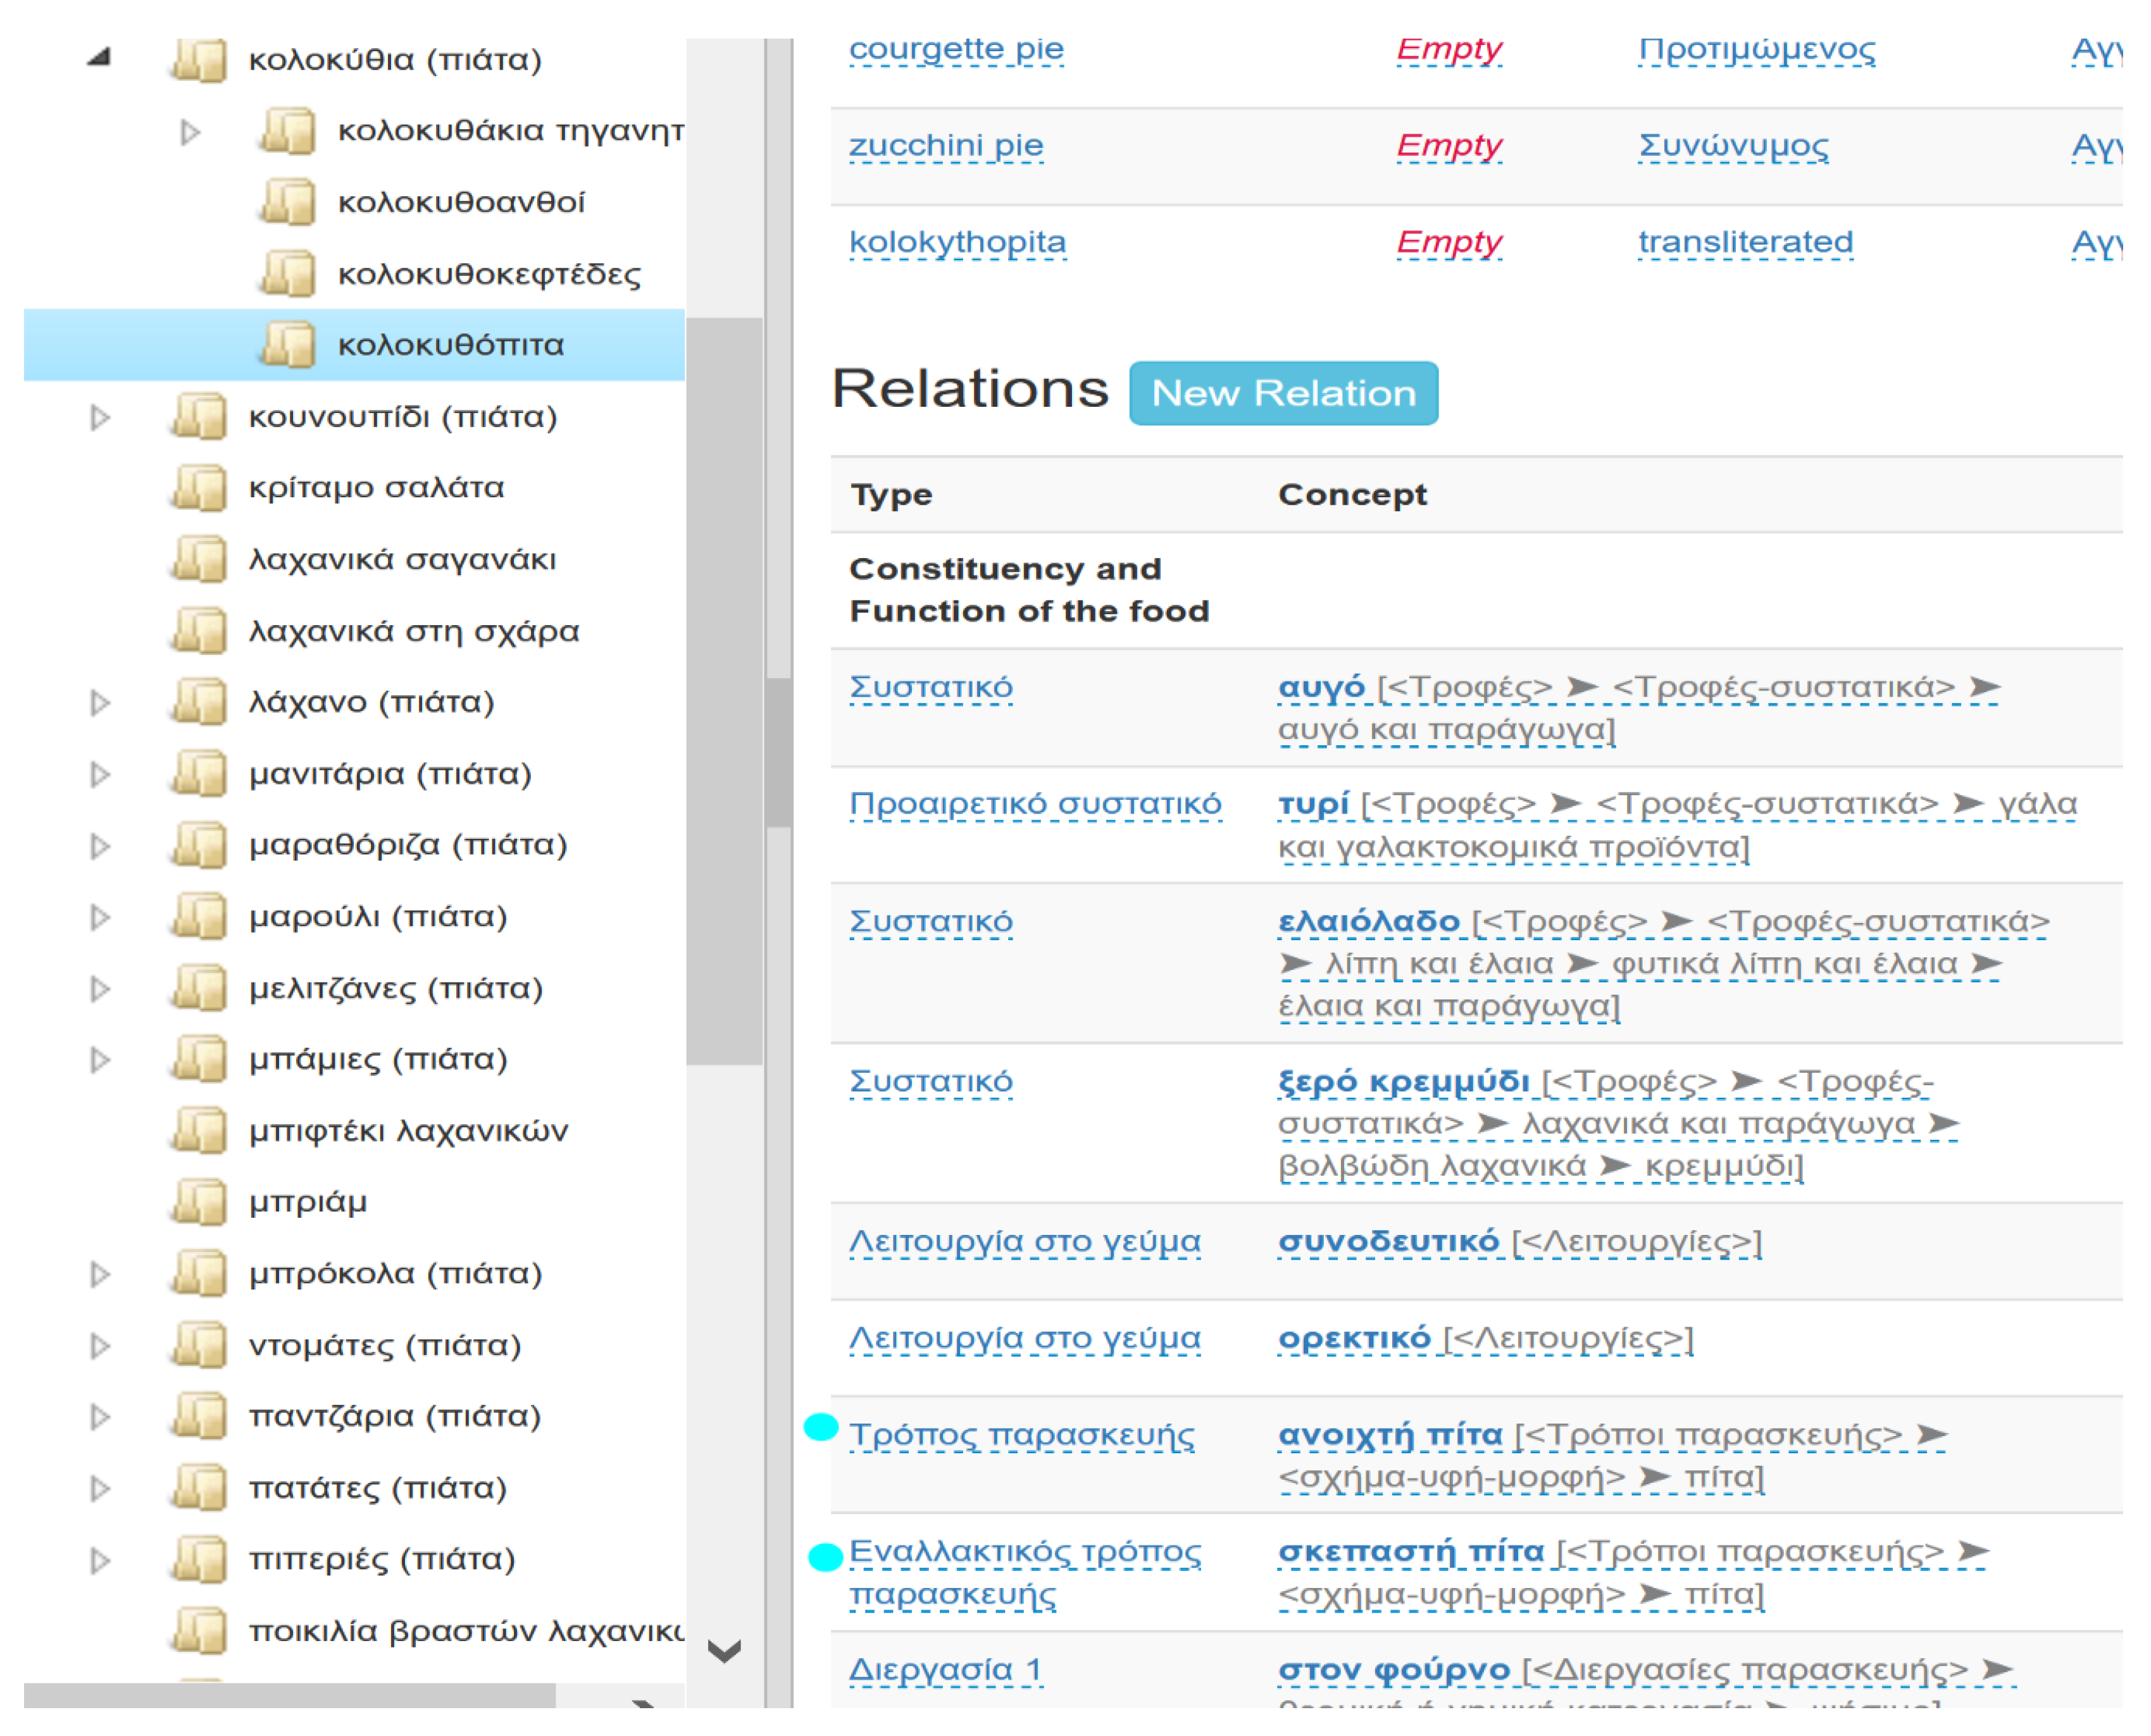Expand the μελιτζάνες (πιάτα) node

click(x=99, y=989)
